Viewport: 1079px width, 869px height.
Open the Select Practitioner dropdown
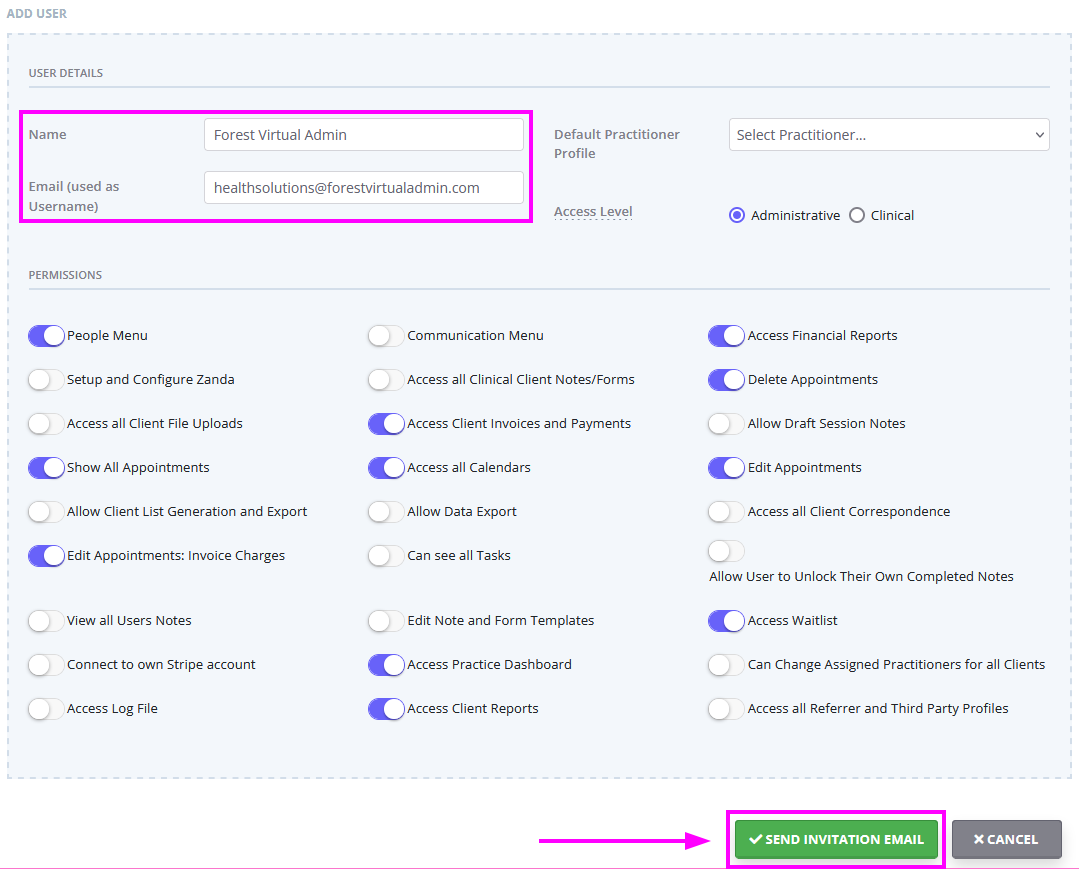[888, 134]
